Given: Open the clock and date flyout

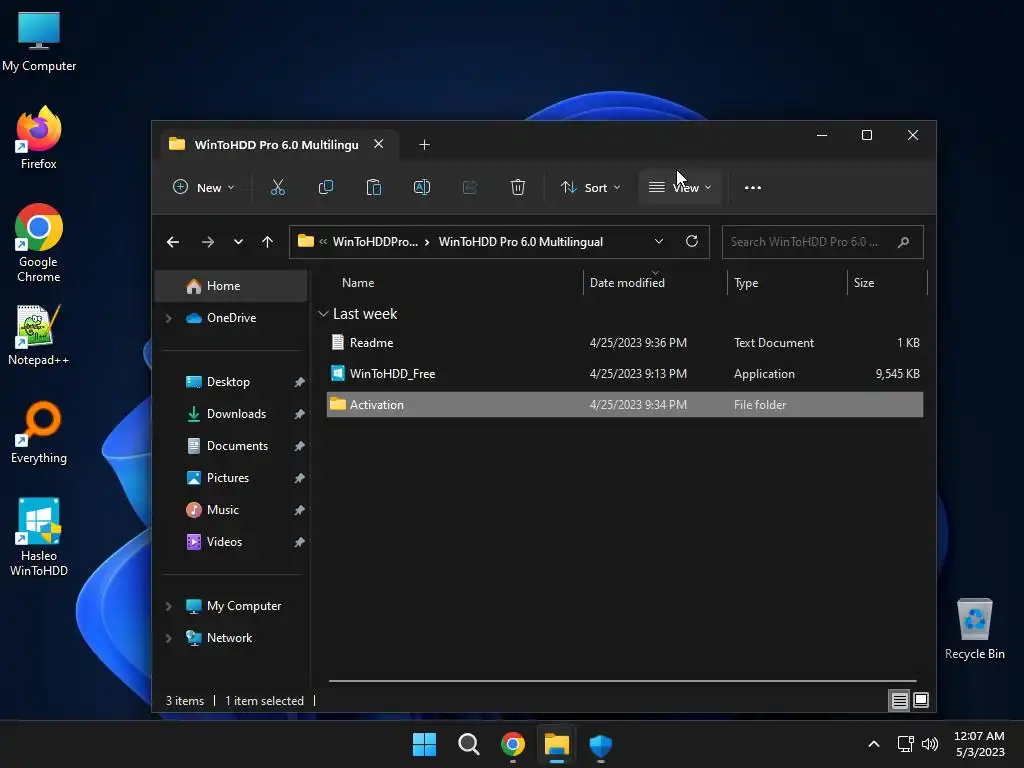Looking at the screenshot, I should 979,744.
